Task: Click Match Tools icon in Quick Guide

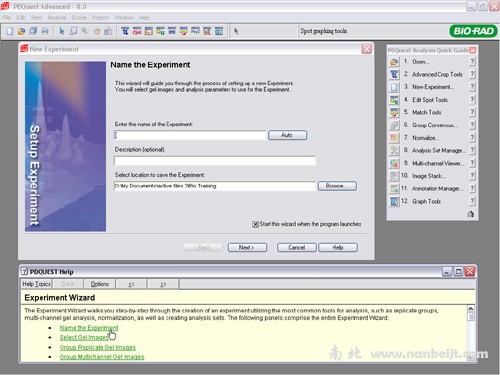Action: coord(394,112)
